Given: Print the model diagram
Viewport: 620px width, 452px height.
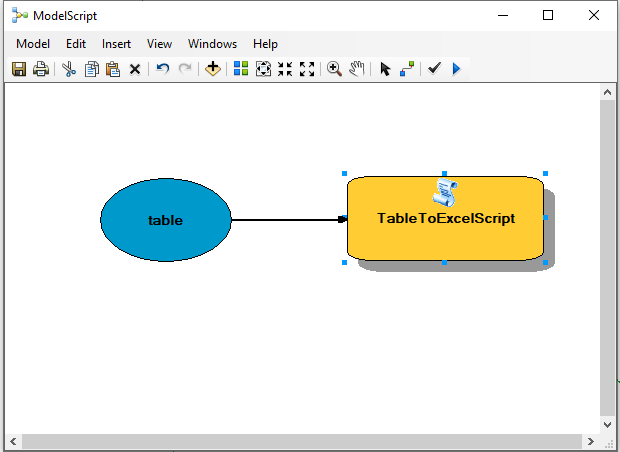Looking at the screenshot, I should coord(41,69).
